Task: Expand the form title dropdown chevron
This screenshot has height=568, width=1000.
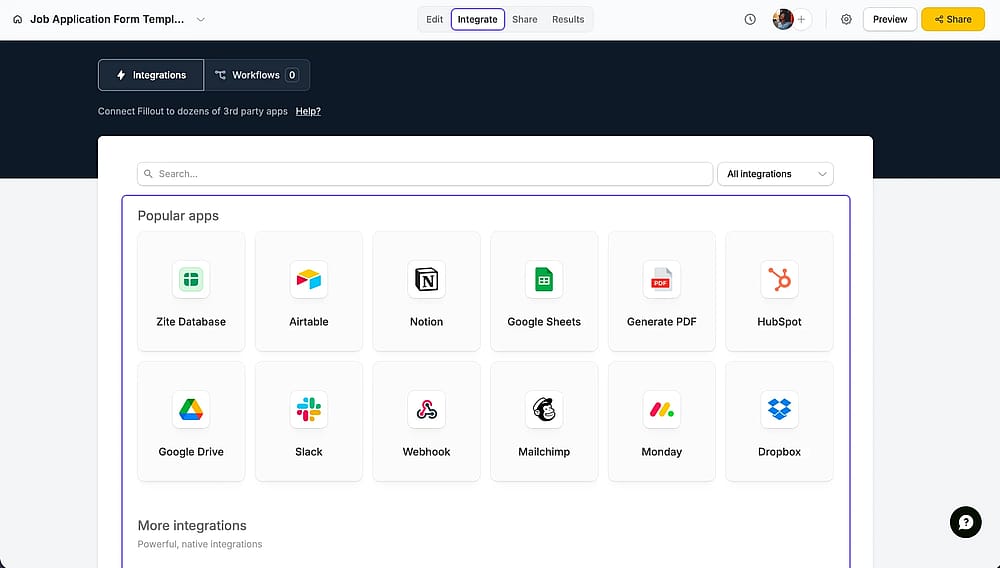Action: (200, 19)
